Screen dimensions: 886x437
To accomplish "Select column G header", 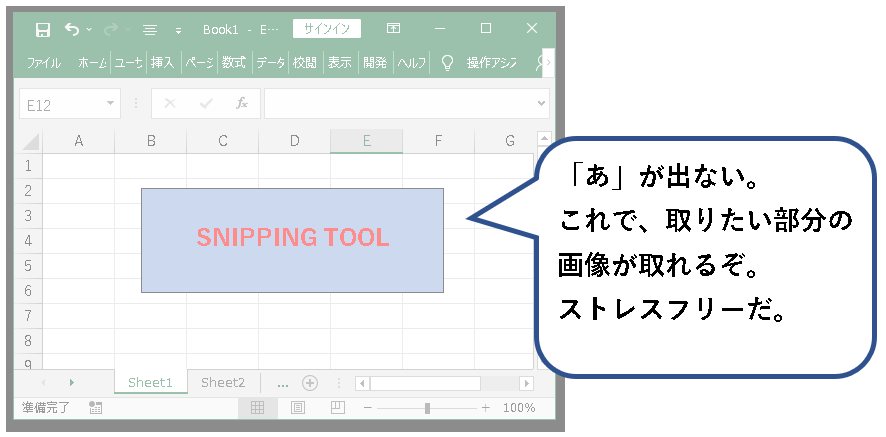I will [510, 141].
